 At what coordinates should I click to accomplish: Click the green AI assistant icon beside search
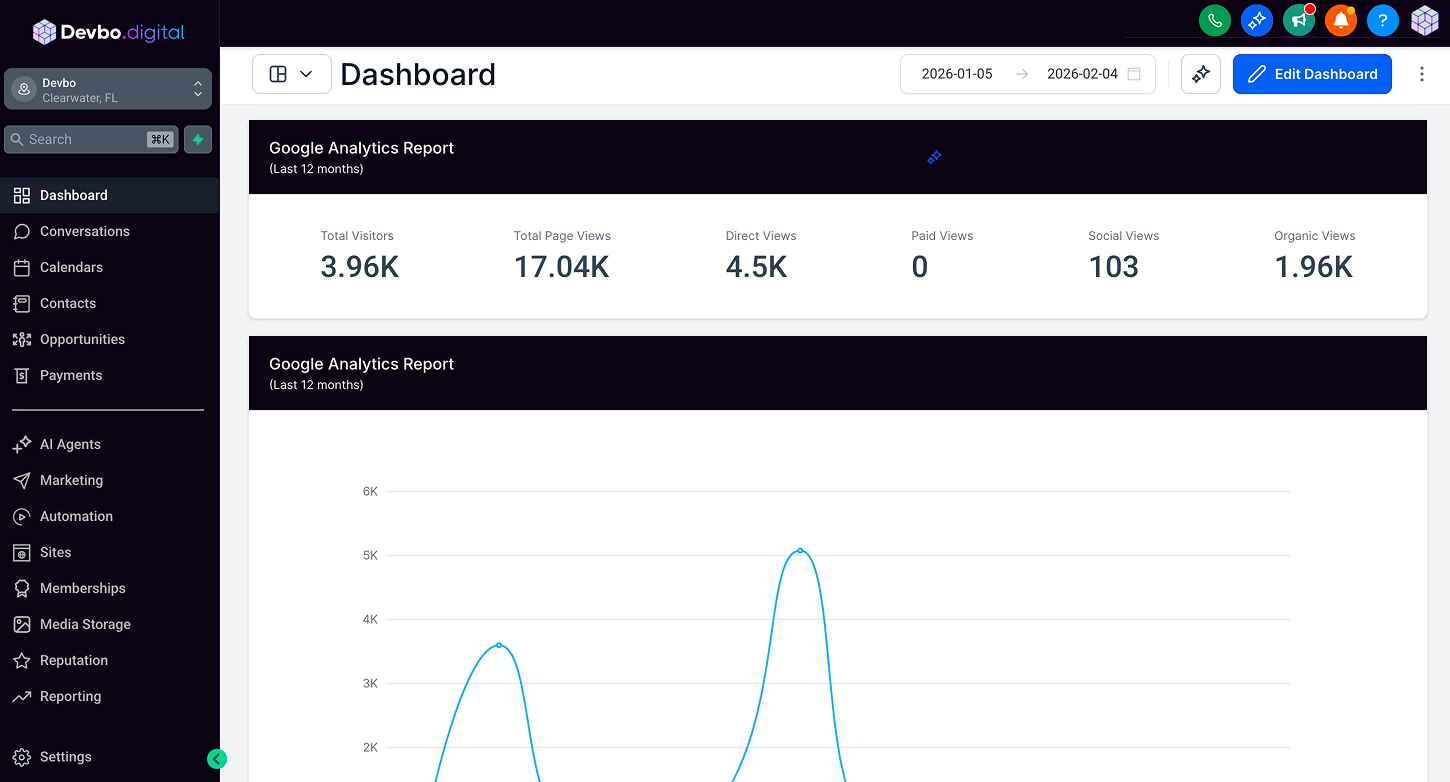(197, 139)
